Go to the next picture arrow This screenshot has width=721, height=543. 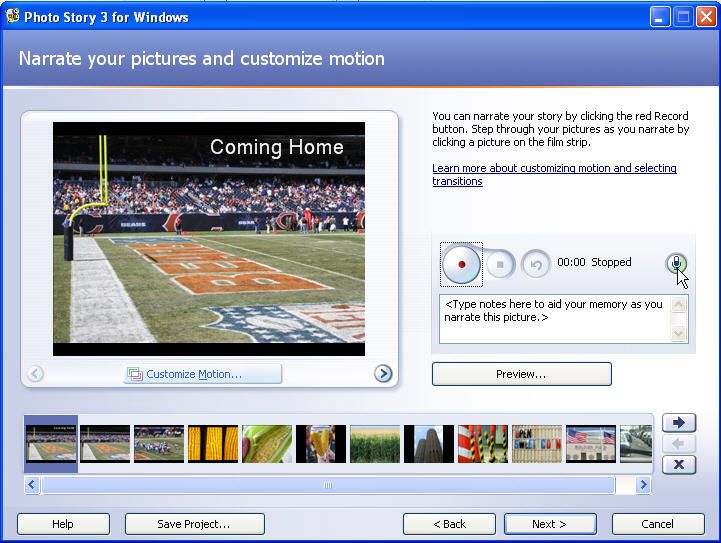coord(383,373)
